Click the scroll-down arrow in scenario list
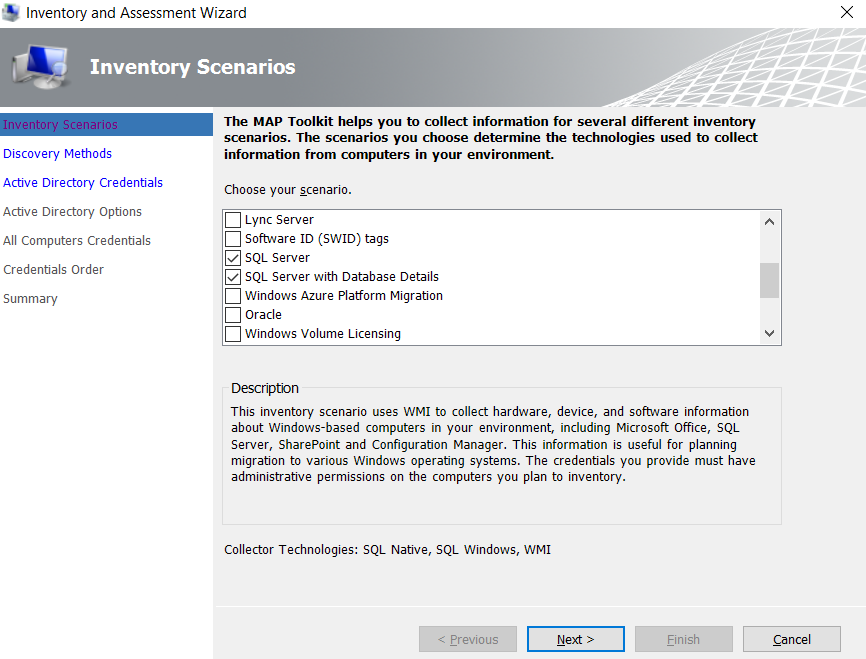866x659 pixels. [768, 333]
